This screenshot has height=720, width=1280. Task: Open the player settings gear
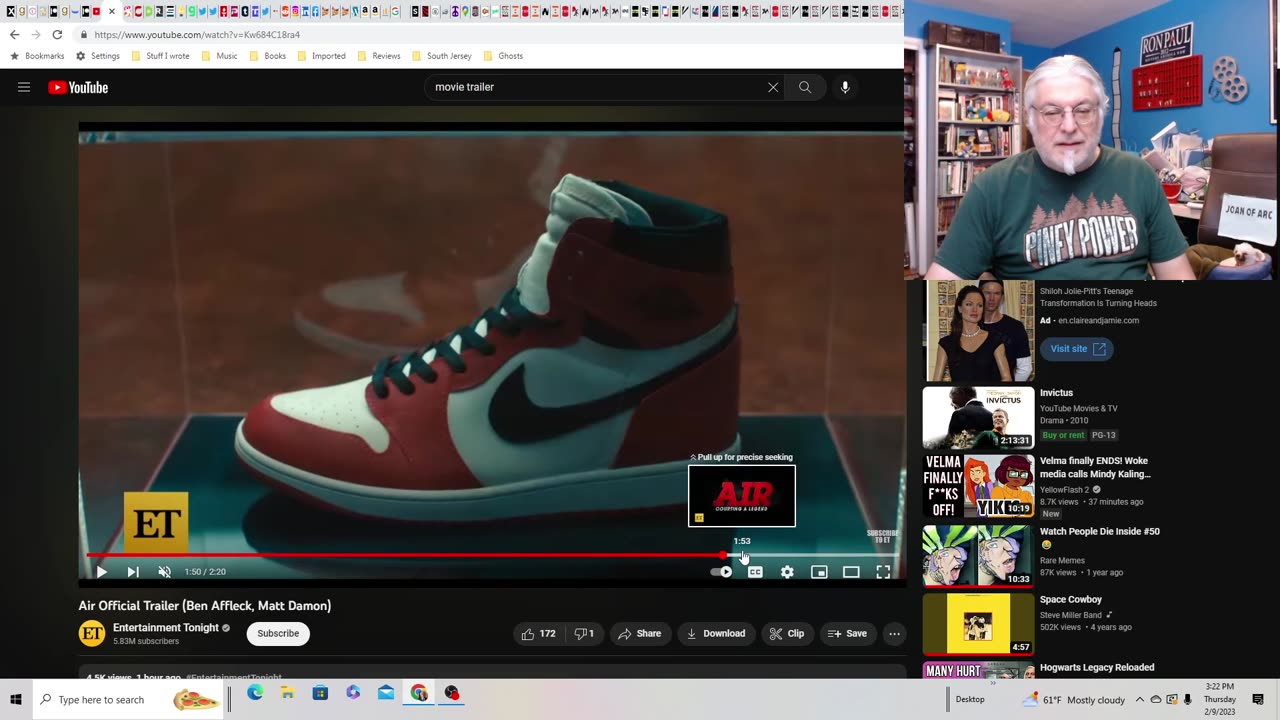pos(787,572)
